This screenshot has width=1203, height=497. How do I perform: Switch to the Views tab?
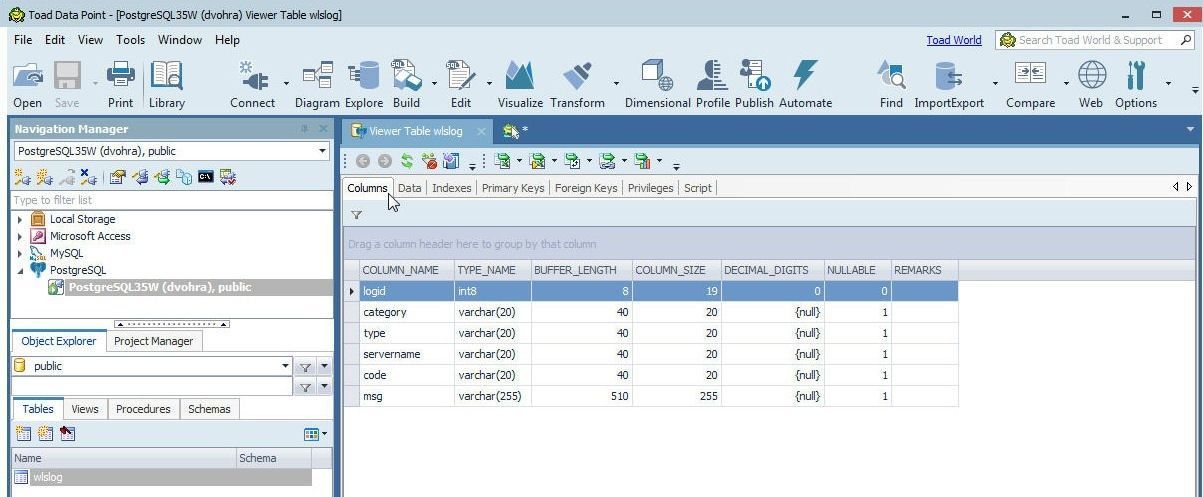click(x=85, y=409)
